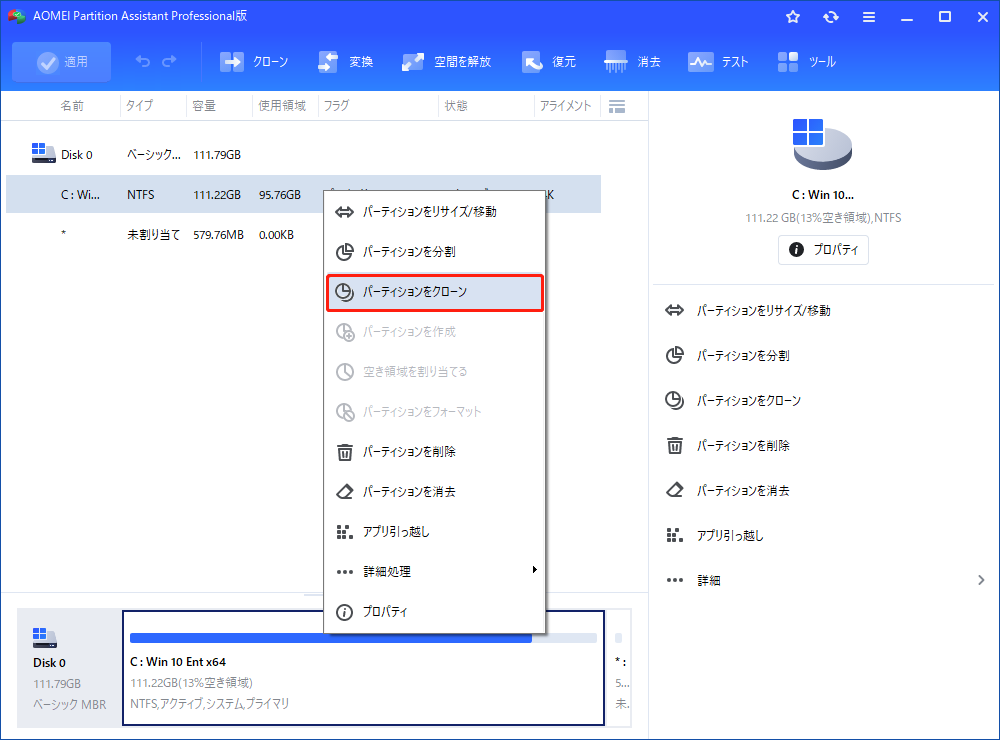This screenshot has width=1000, height=740.
Task: Undo the last operation with the undo arrow
Action: [x=143, y=61]
